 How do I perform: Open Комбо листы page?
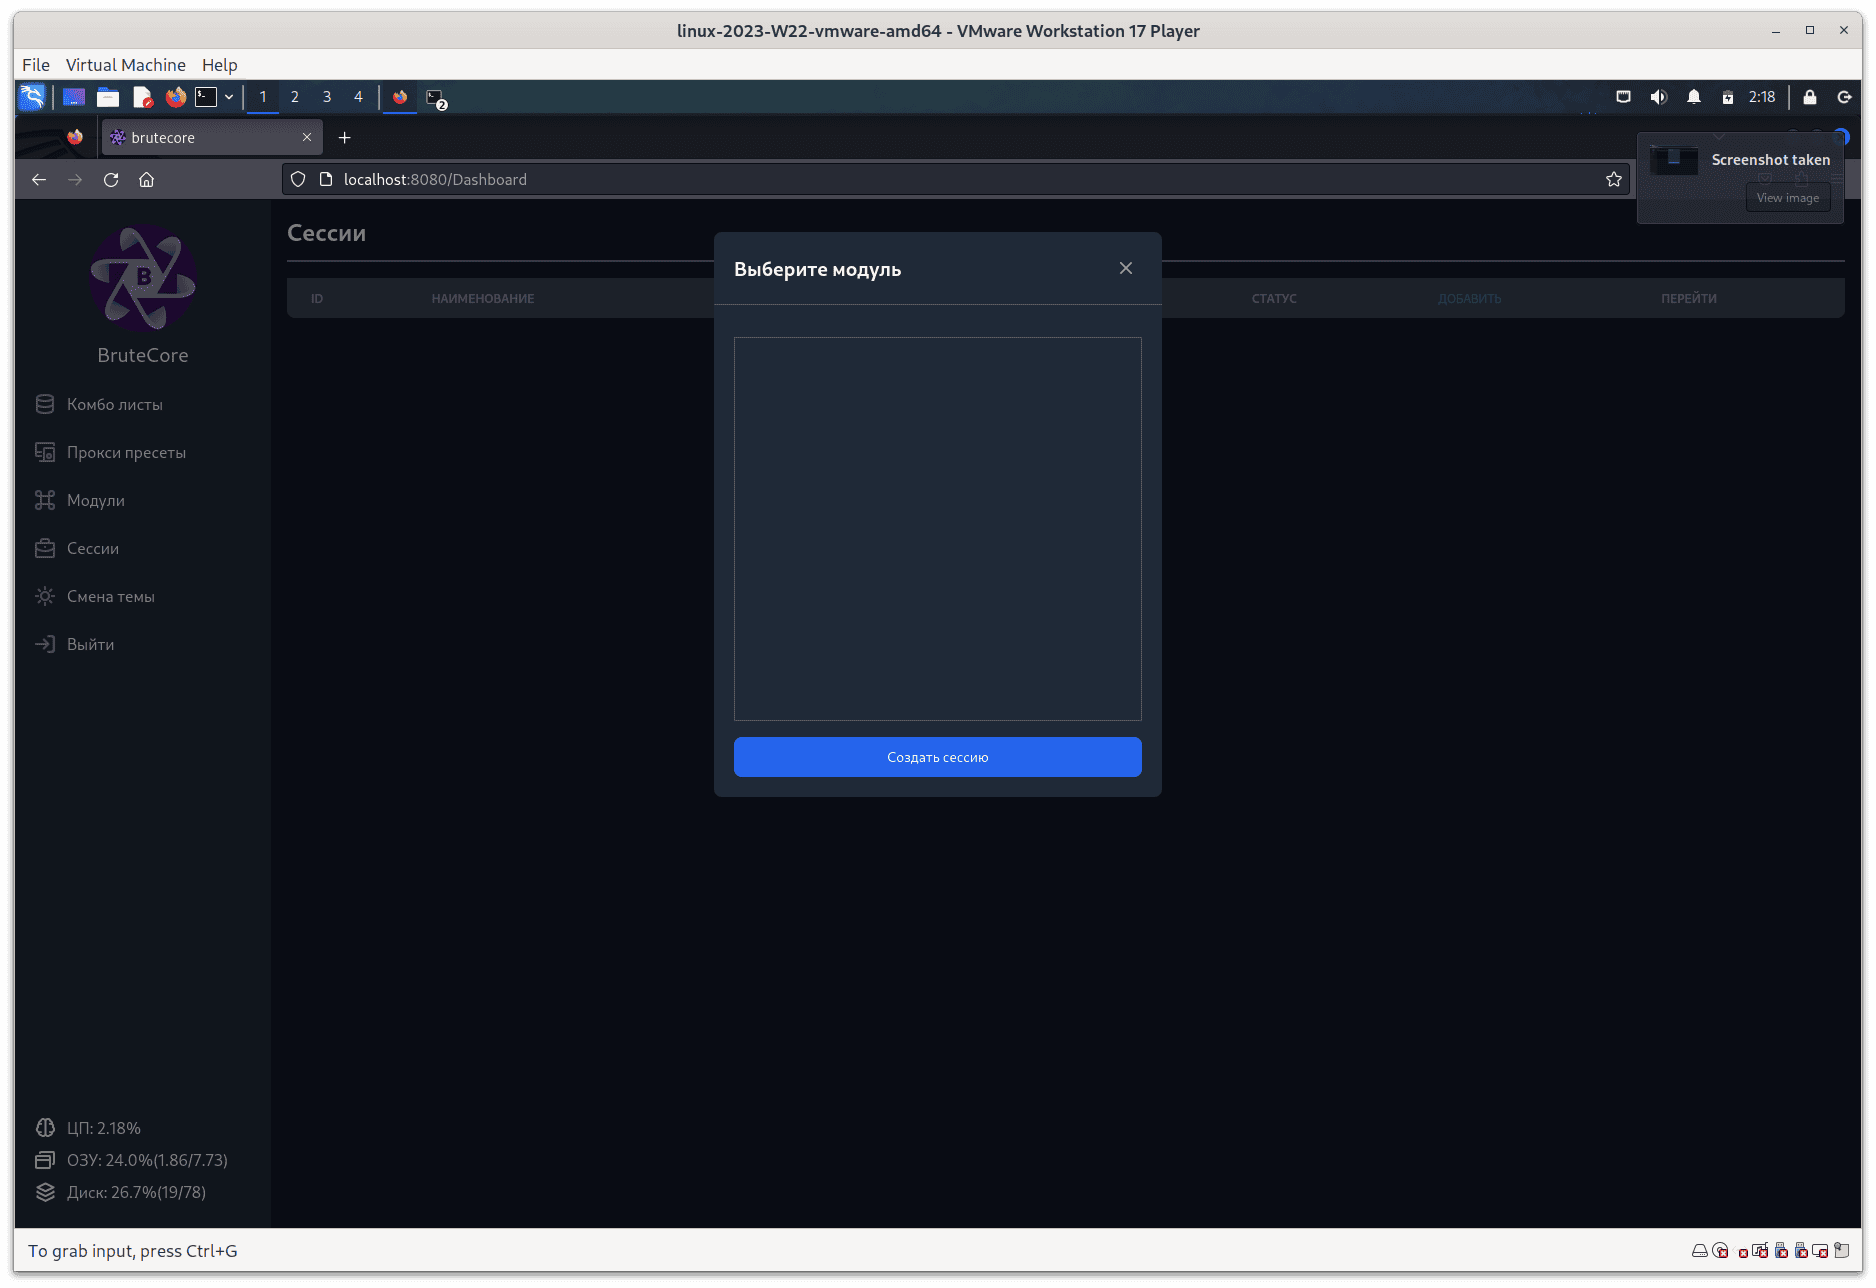115,404
